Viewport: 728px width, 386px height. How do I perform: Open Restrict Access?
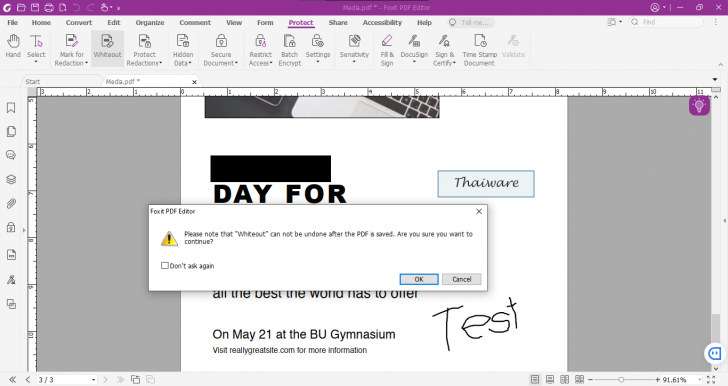tap(260, 50)
